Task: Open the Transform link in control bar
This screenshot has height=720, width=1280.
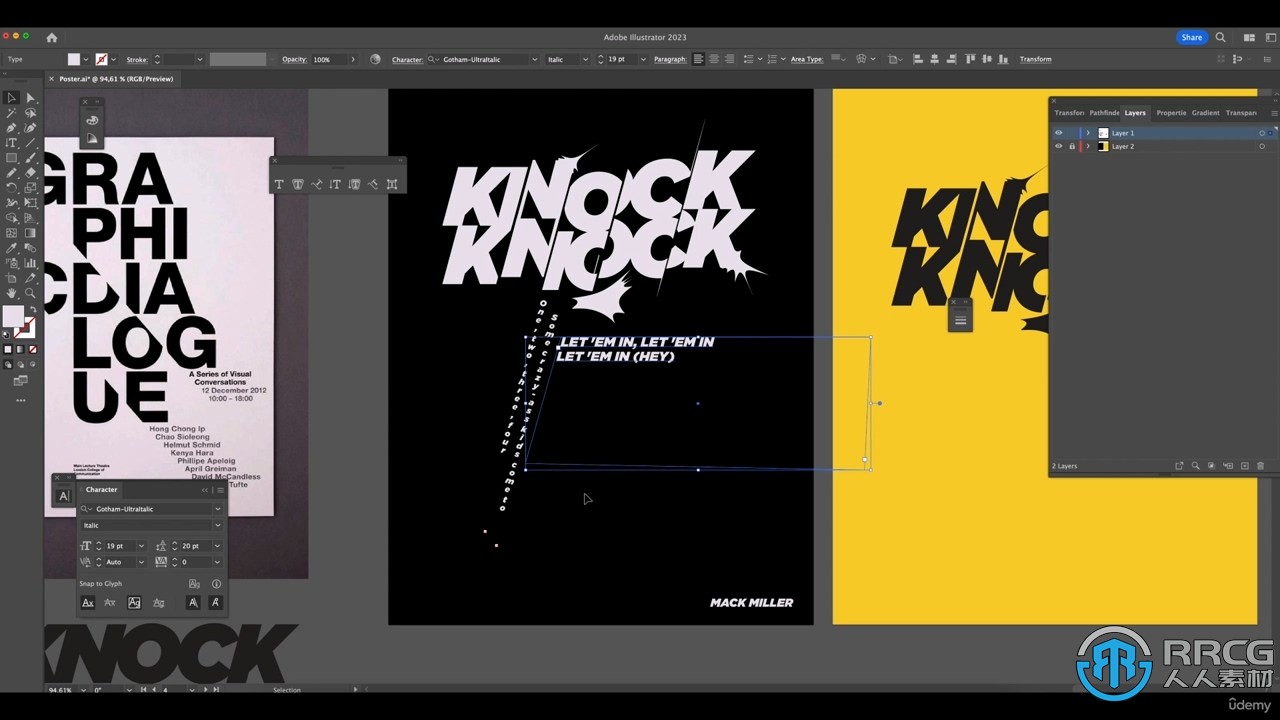Action: pyautogui.click(x=1035, y=59)
